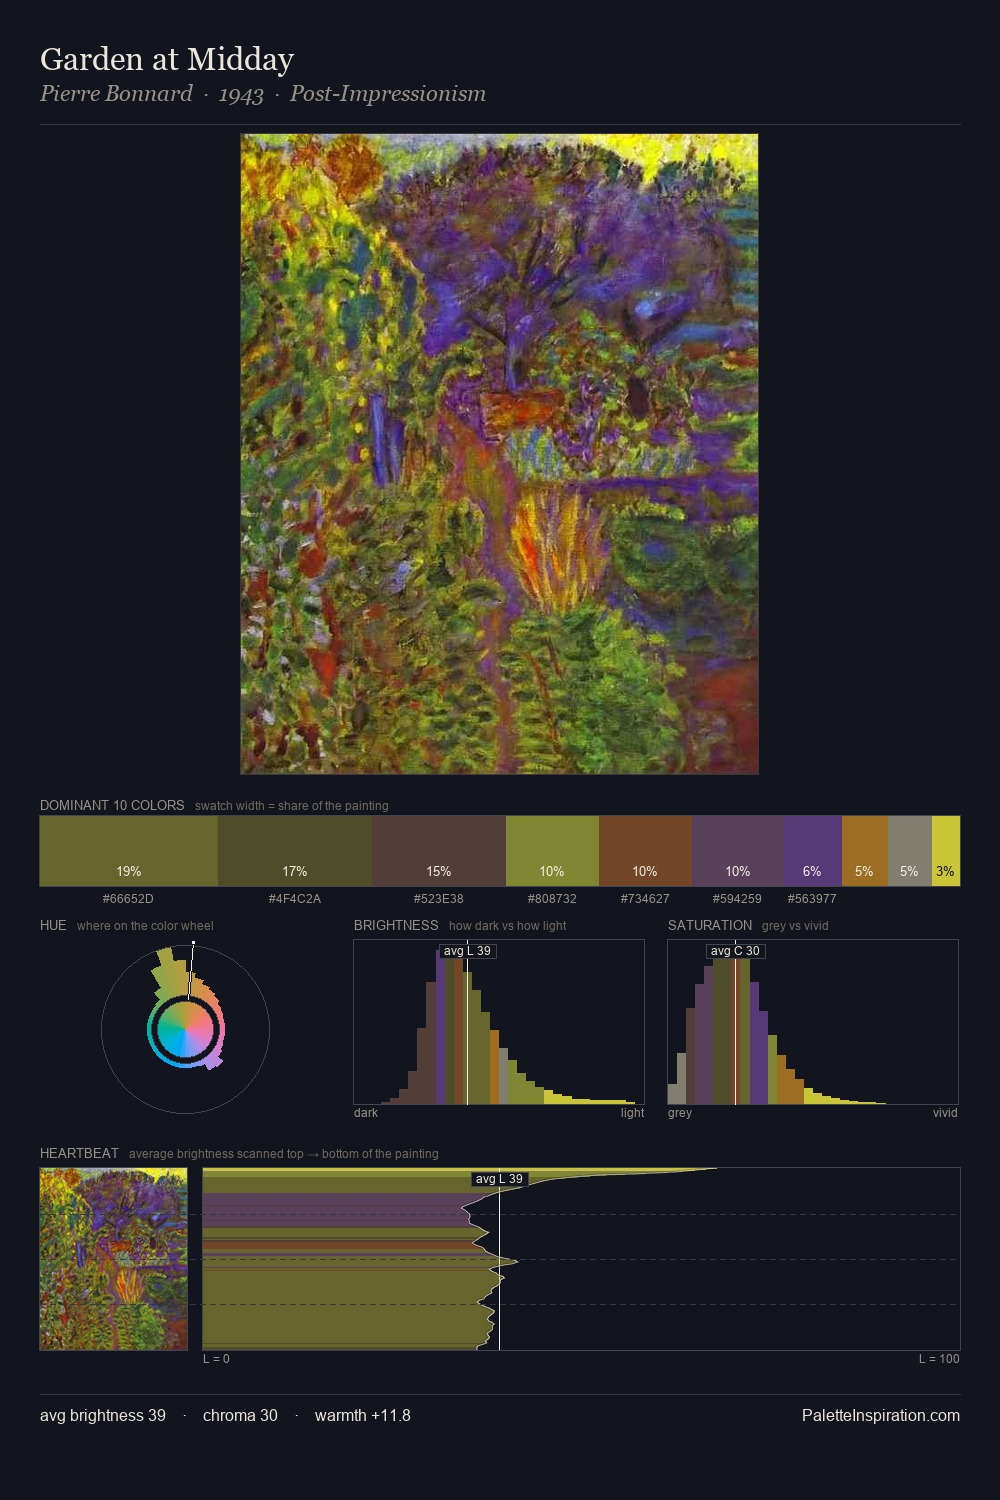Click the L = 0 axis label

point(216,1359)
